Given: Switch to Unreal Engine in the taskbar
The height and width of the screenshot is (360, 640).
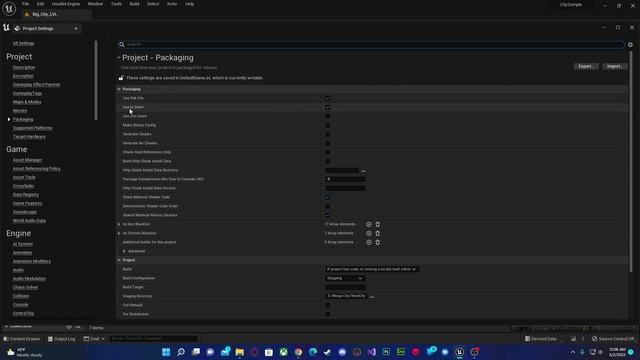Looking at the screenshot, I should (x=460, y=352).
